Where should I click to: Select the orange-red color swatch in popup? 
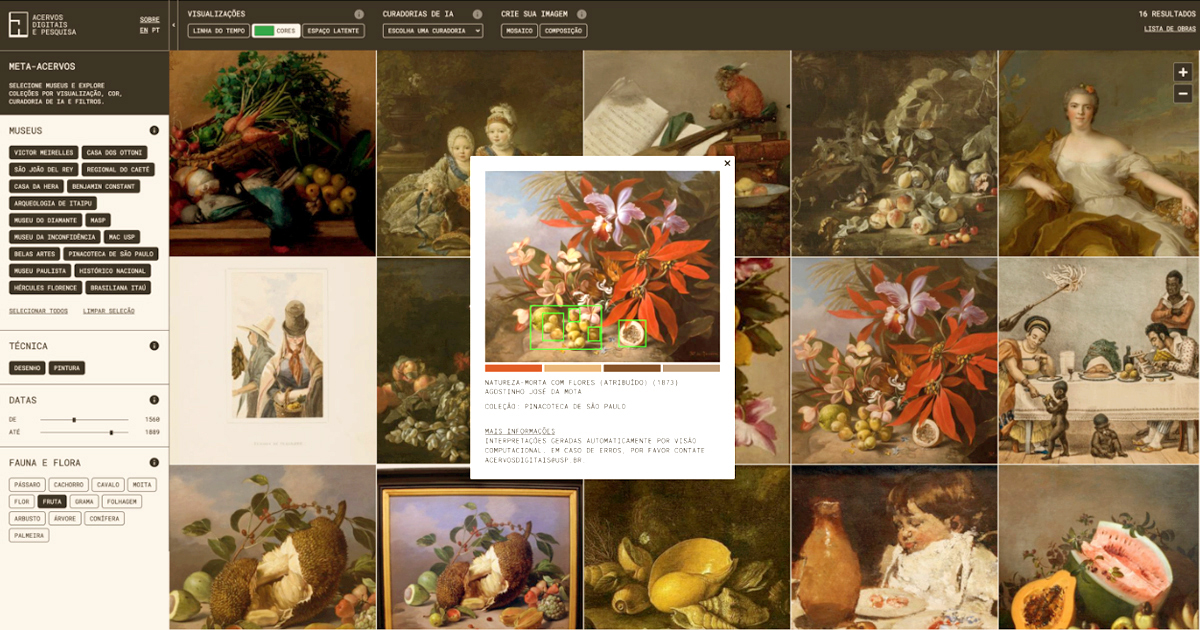[513, 368]
